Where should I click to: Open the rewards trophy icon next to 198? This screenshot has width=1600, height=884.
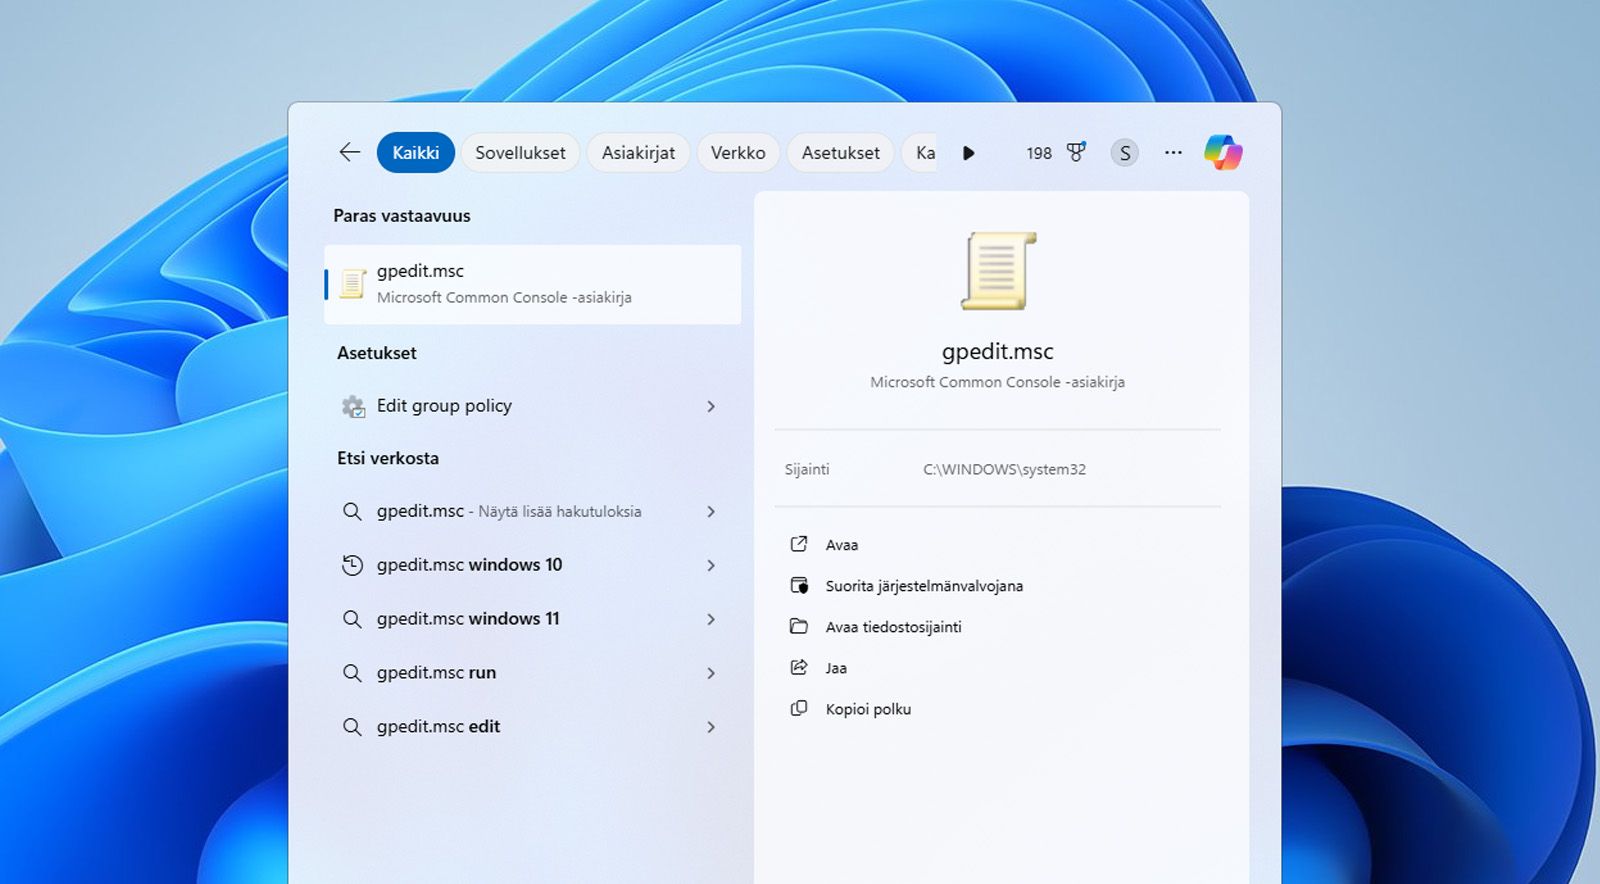1076,152
